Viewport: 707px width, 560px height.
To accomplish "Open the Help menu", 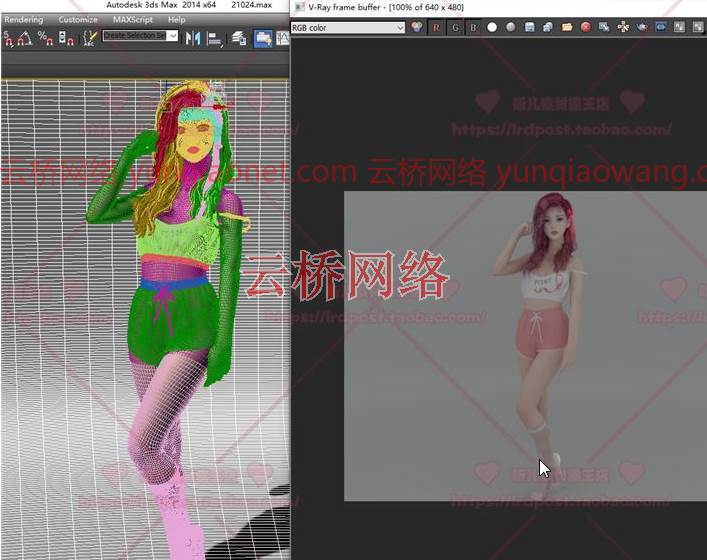I will click(x=176, y=20).
